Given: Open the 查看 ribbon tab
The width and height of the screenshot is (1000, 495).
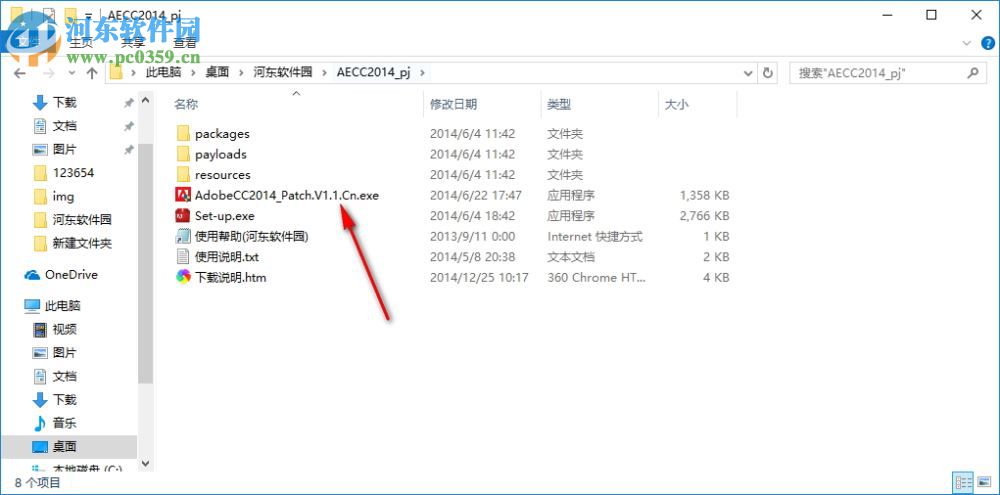Looking at the screenshot, I should pos(185,43).
